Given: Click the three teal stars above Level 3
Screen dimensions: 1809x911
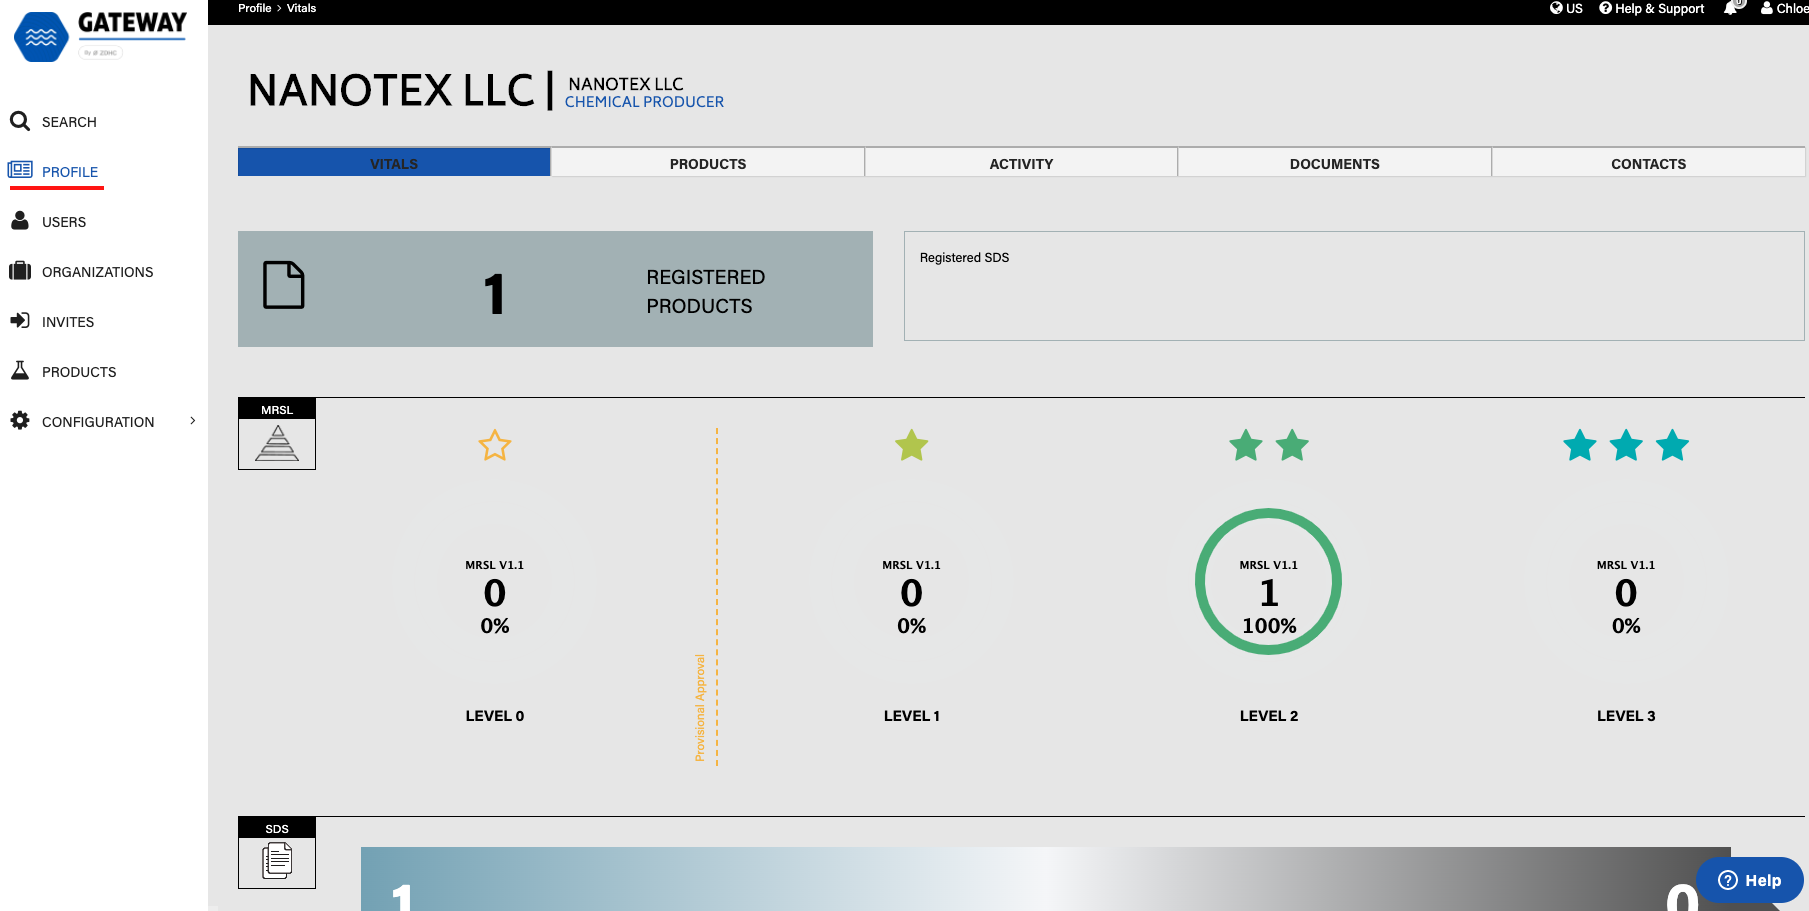Looking at the screenshot, I should coord(1626,445).
